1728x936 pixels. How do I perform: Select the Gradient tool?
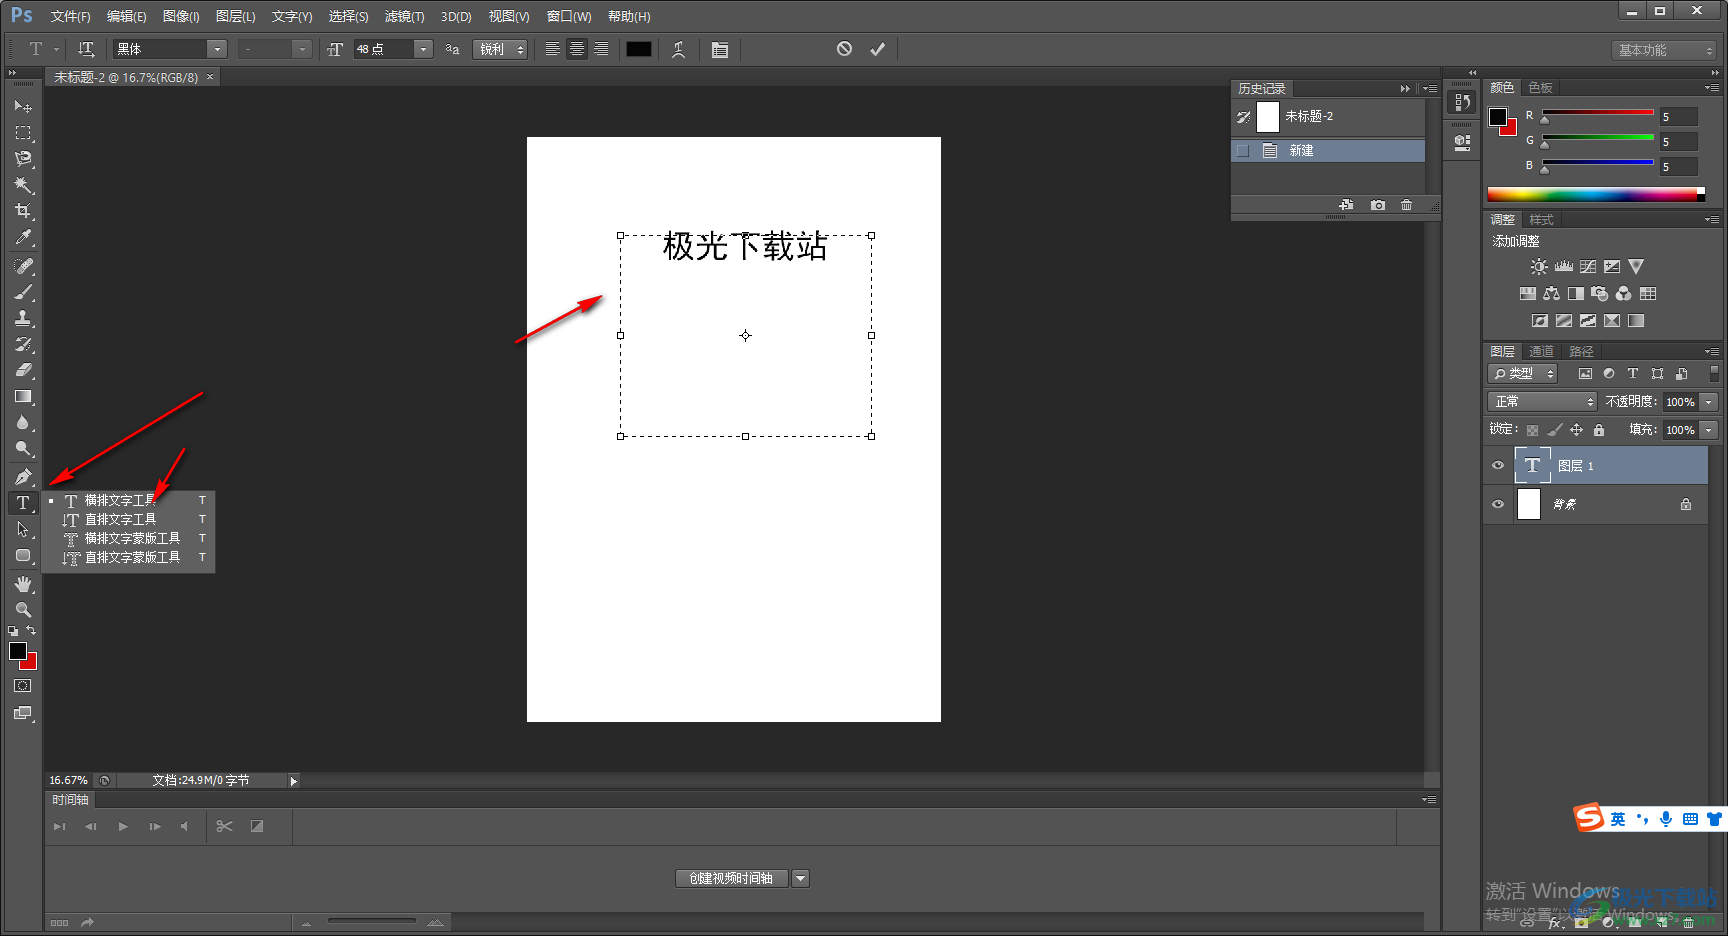(x=23, y=396)
